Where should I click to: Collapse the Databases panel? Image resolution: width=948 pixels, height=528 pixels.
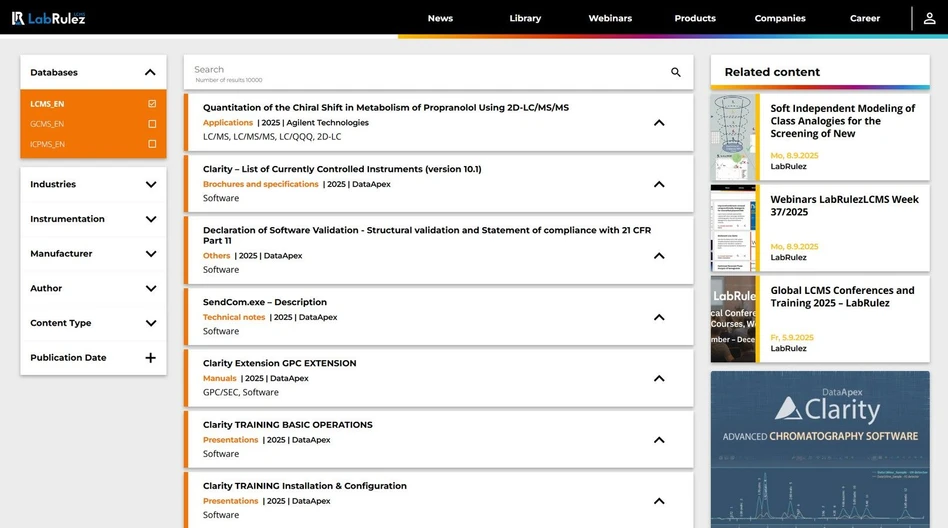point(151,73)
